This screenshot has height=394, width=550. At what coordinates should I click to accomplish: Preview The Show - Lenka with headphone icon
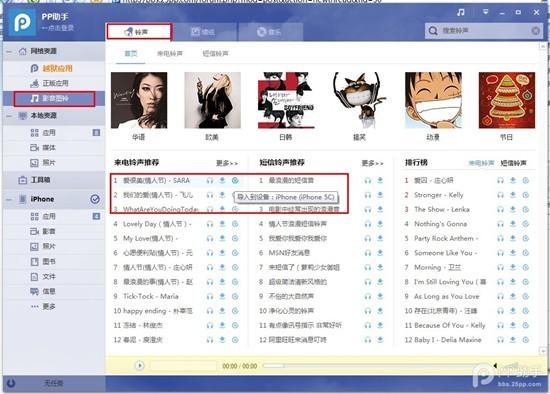(501, 209)
